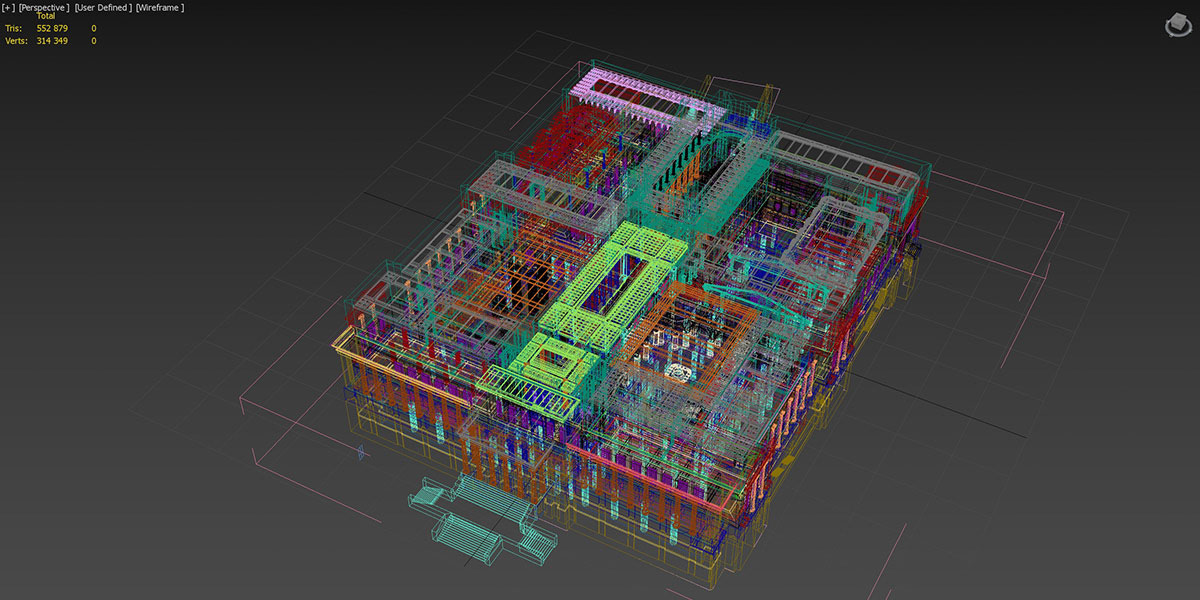Click the Tris total count 552 879
Image resolution: width=1200 pixels, height=600 pixels.
(x=52, y=29)
